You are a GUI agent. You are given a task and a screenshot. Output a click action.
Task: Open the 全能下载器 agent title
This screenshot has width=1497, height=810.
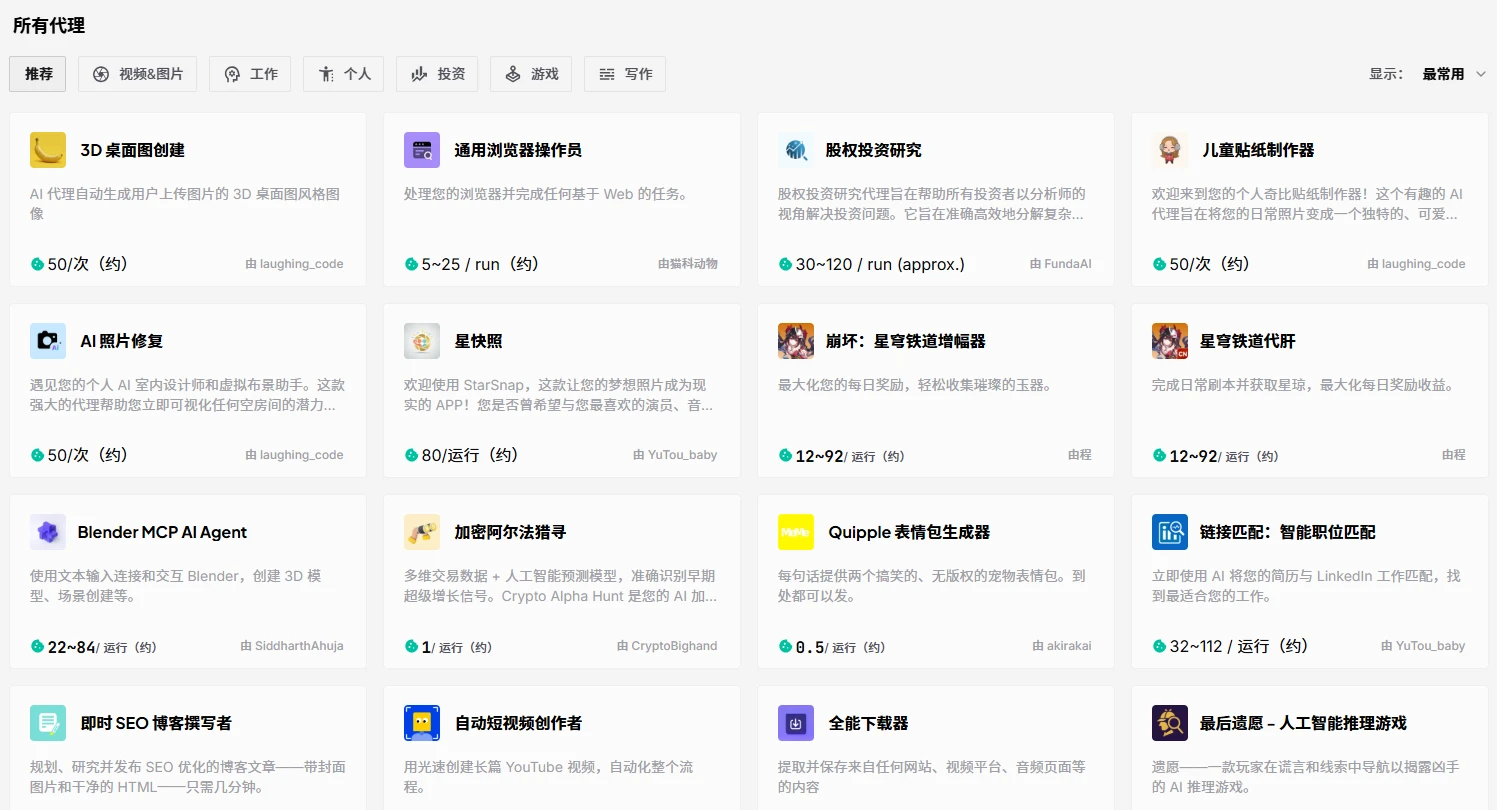pyautogui.click(x=868, y=723)
